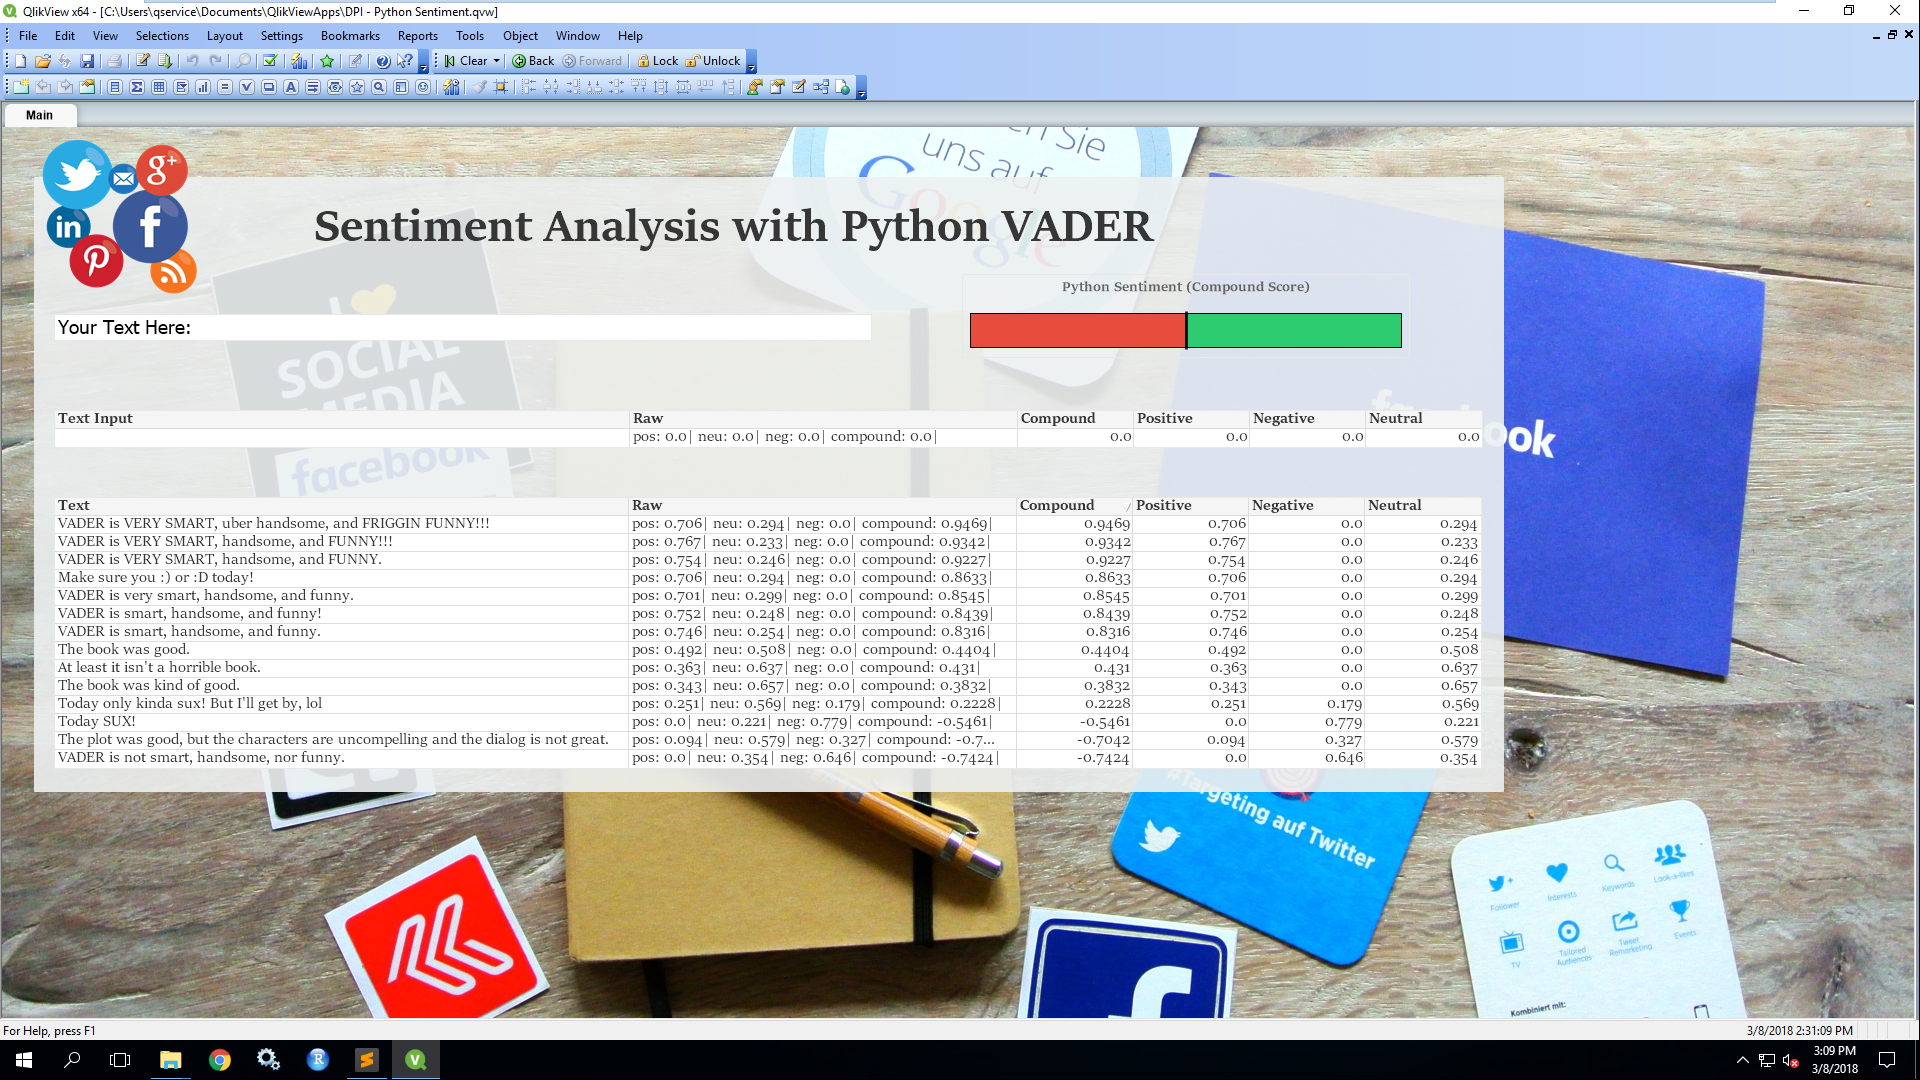Open the Quick Chart wizard icon

point(299,61)
